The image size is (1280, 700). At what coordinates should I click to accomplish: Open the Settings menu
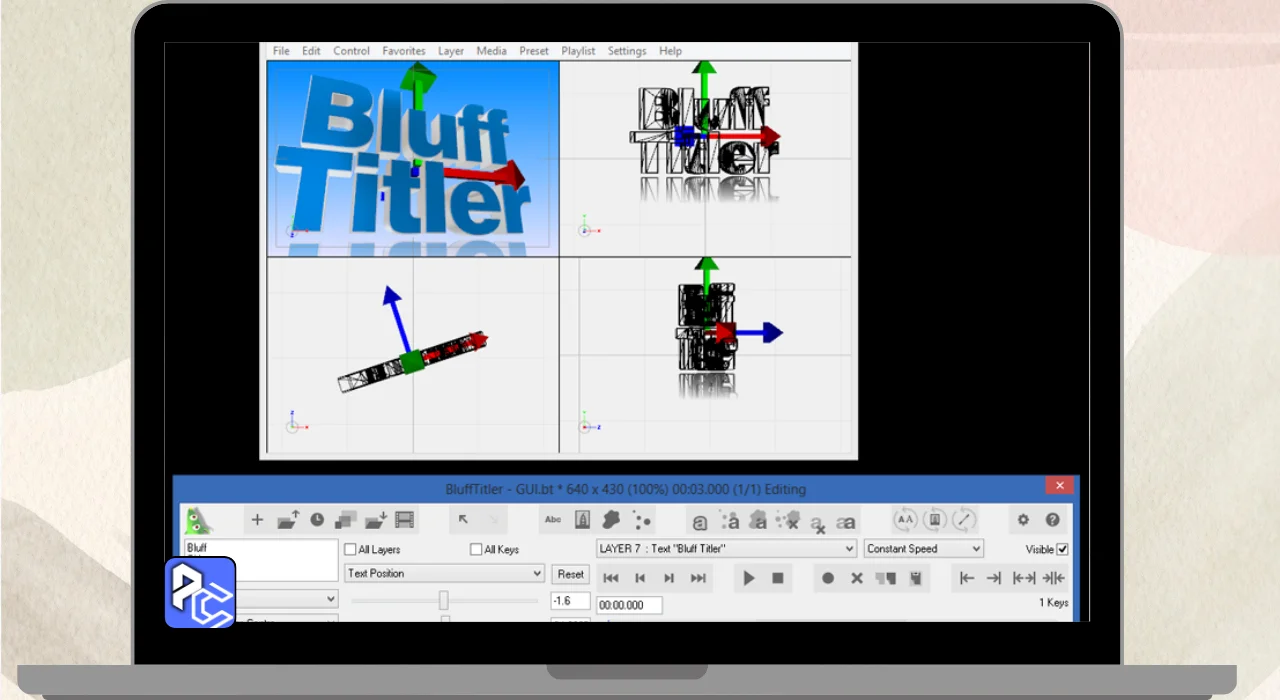[627, 51]
